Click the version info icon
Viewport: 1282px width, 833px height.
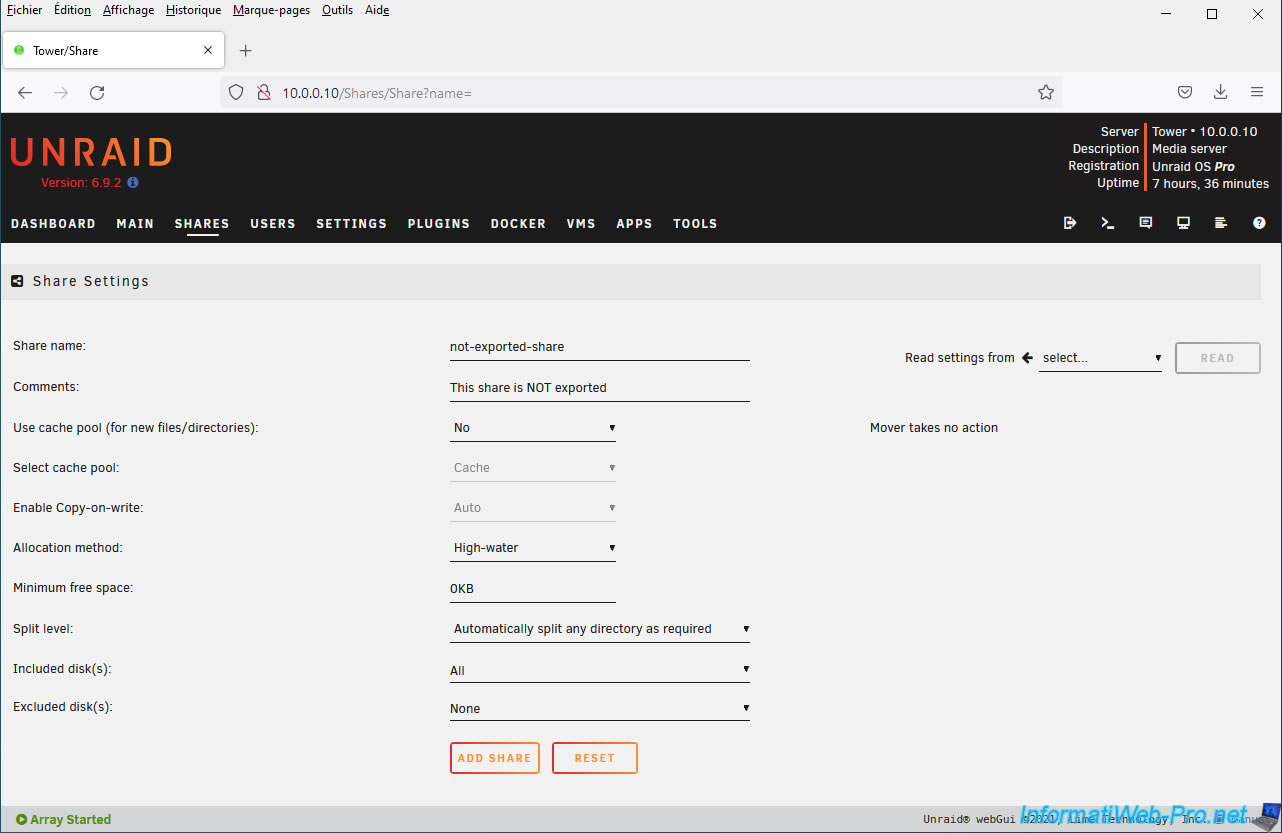[133, 183]
